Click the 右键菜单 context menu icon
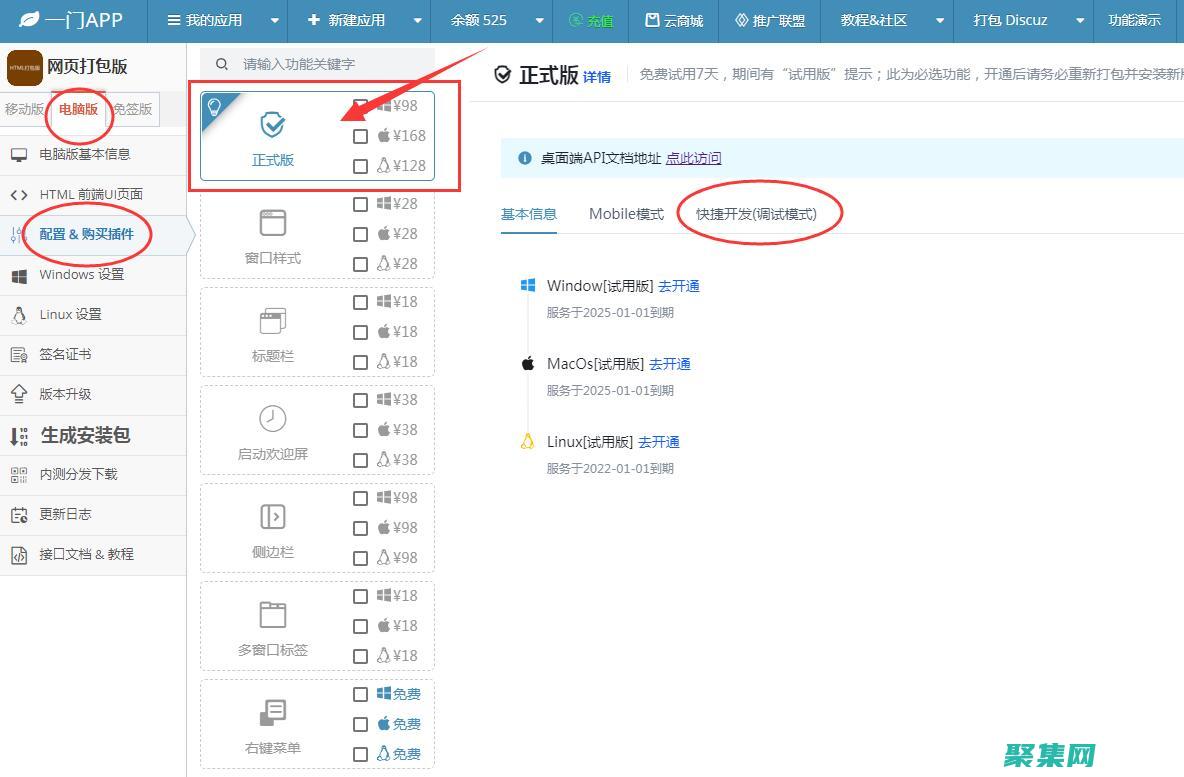Image resolution: width=1184 pixels, height=777 pixels. (x=272, y=712)
